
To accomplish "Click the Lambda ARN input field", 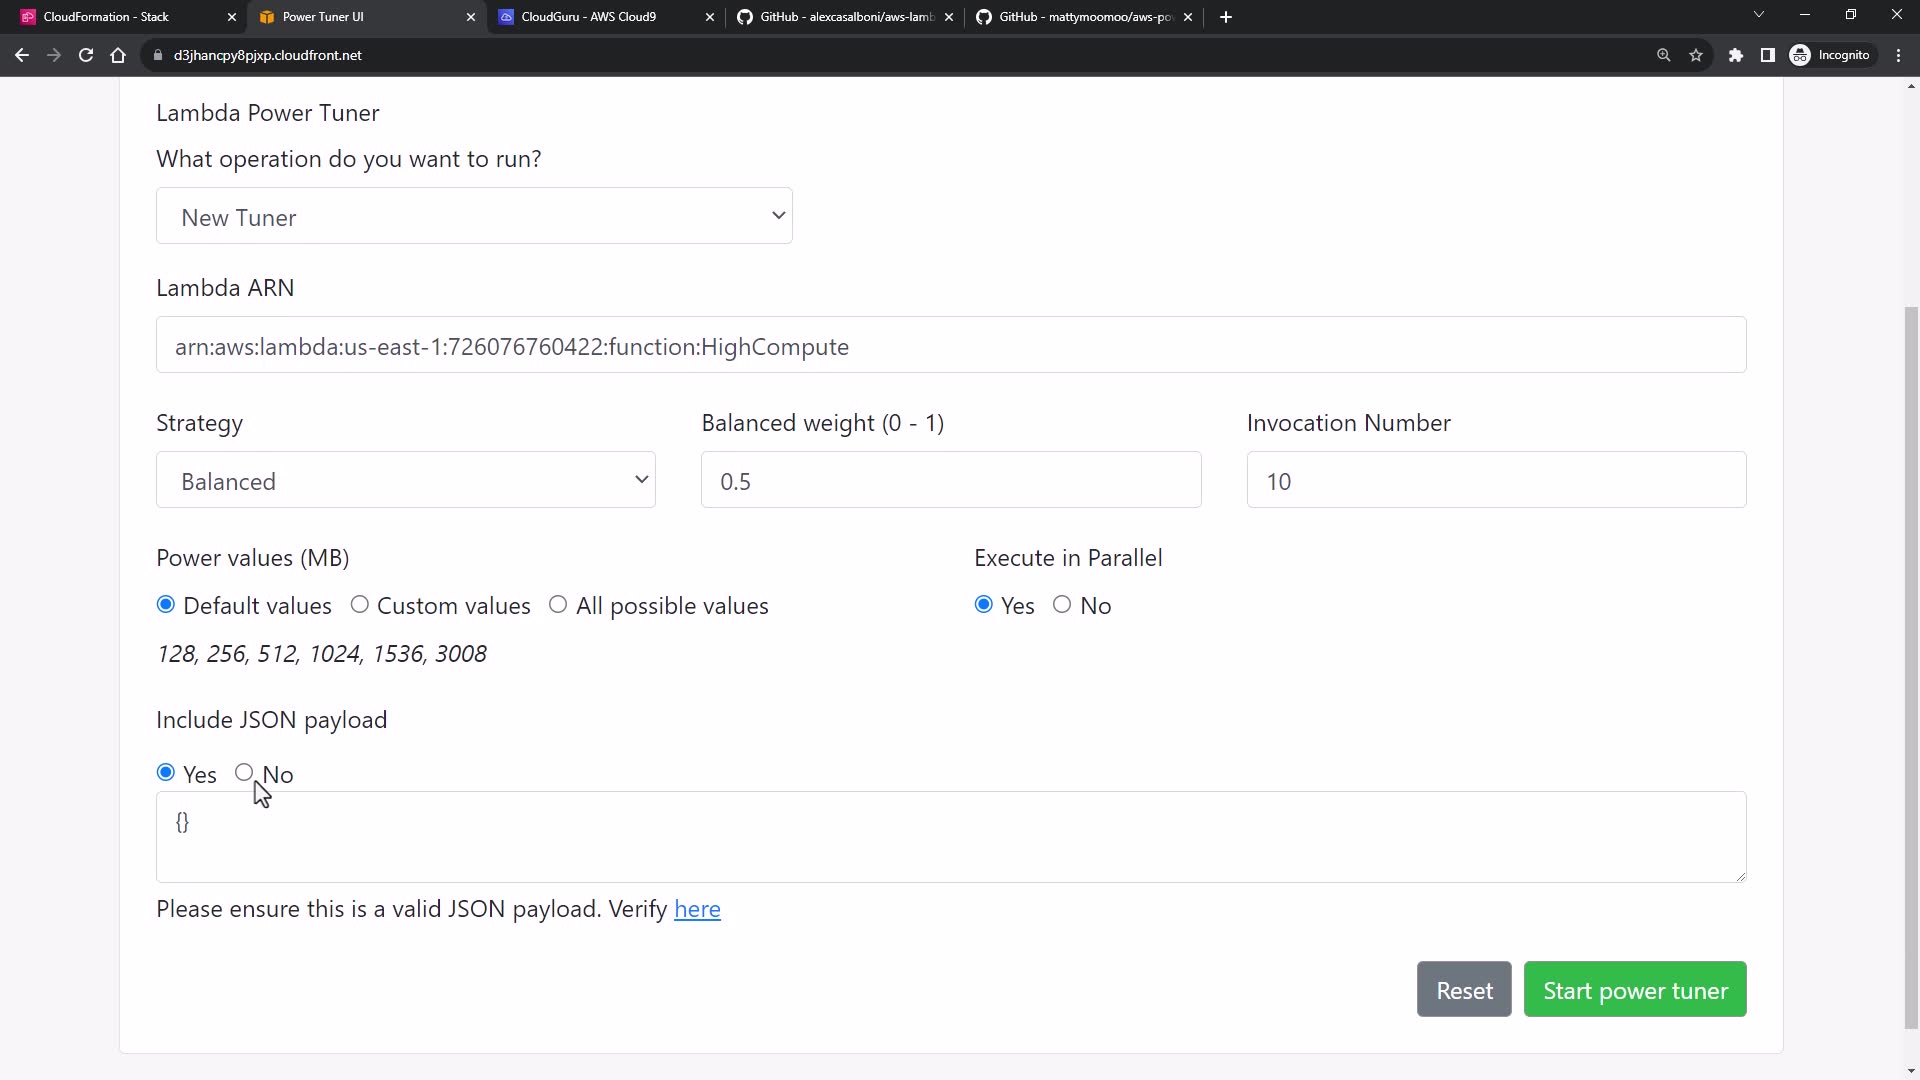I will pyautogui.click(x=950, y=346).
